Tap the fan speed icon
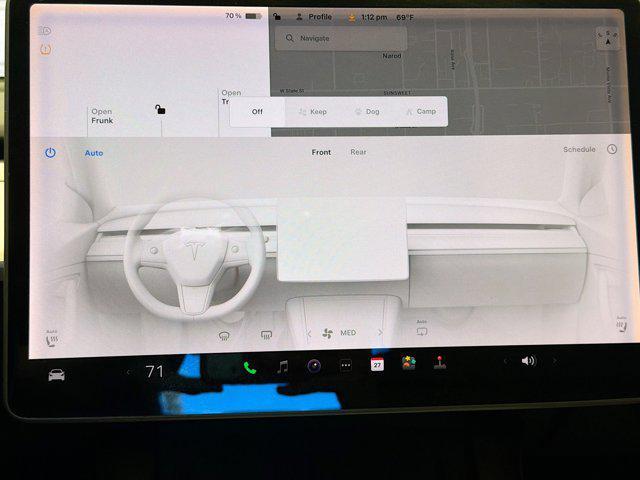 (327, 333)
